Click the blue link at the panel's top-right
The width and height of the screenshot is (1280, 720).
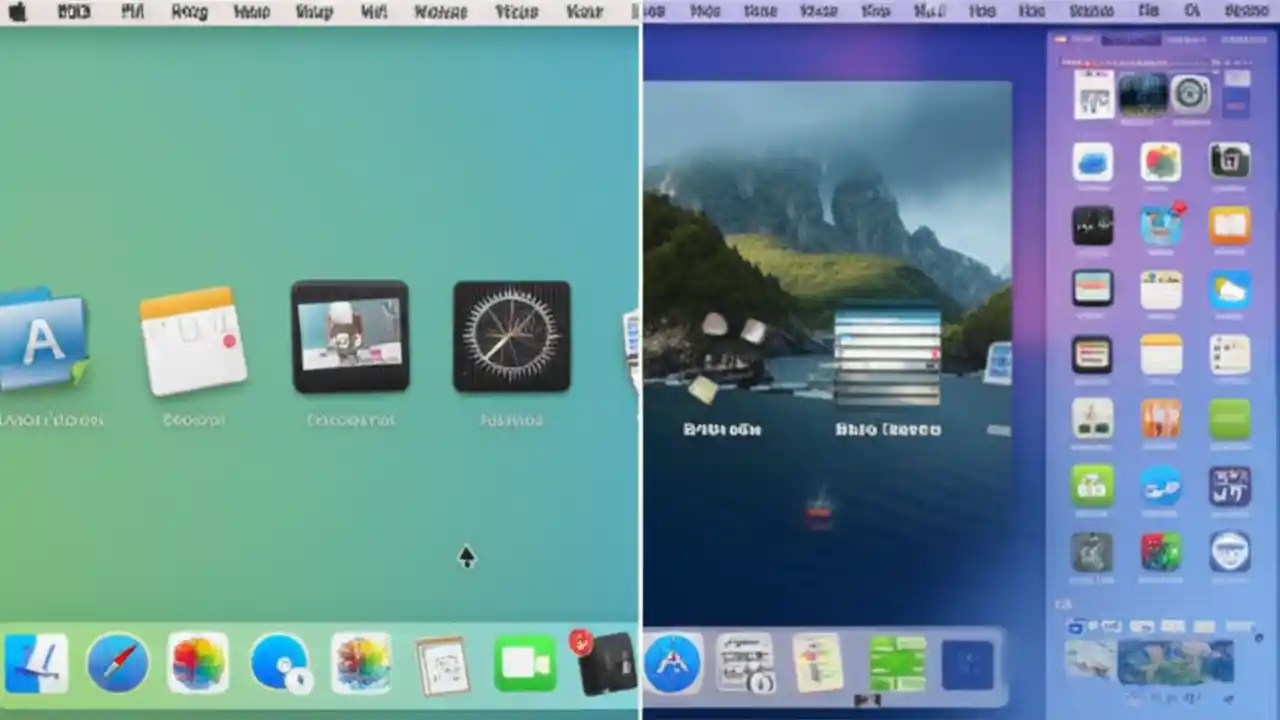click(x=1243, y=39)
